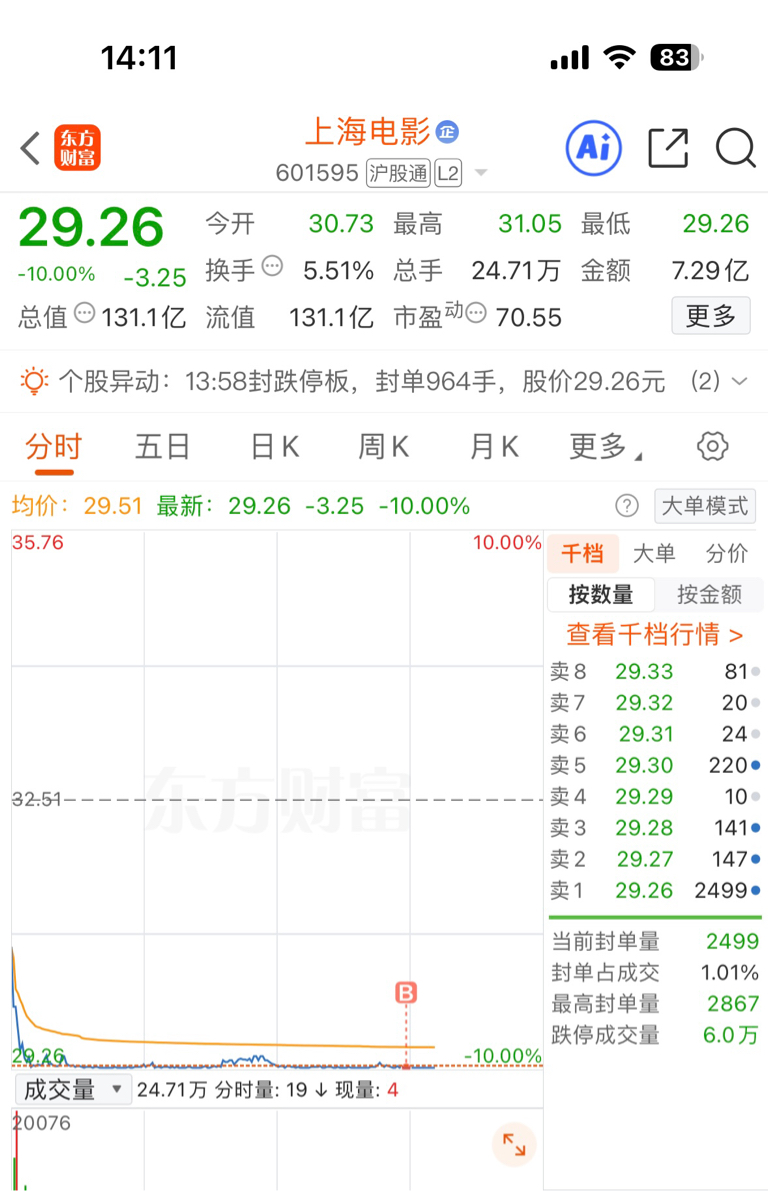
Task: Tap the B marker on the chart
Action: pos(406,992)
